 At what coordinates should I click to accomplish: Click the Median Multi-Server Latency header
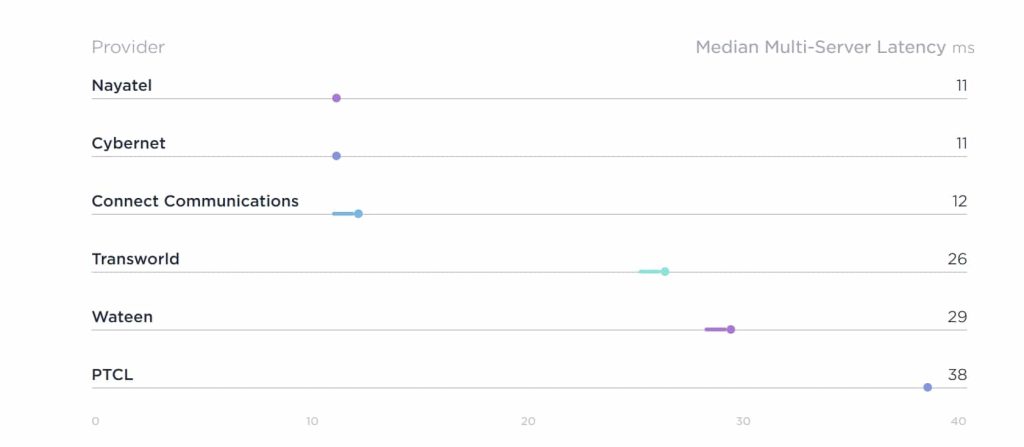[x=820, y=47]
